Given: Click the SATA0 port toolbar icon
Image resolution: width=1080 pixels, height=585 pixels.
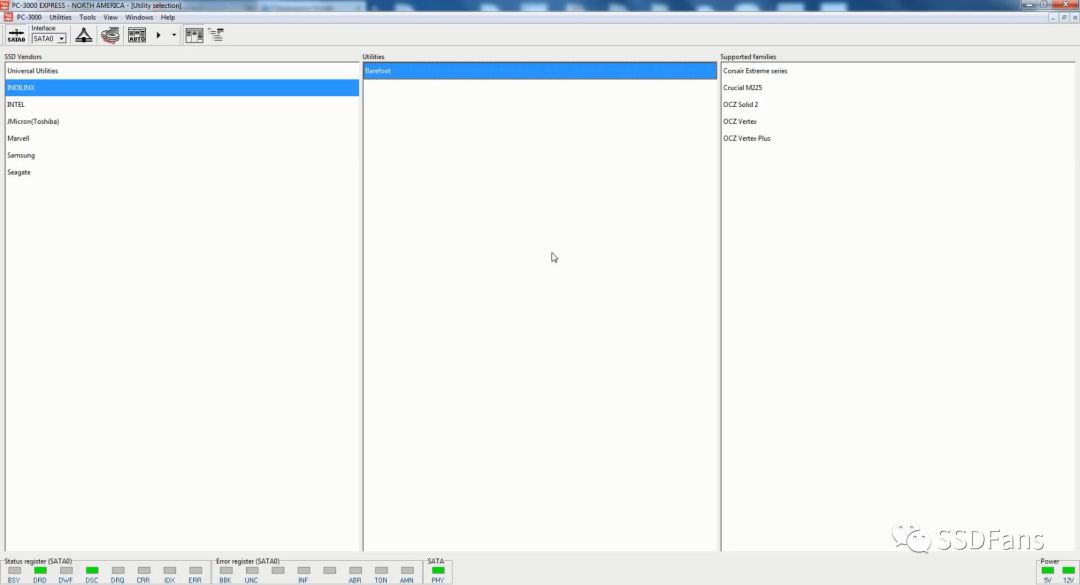Looking at the screenshot, I should (x=16, y=35).
